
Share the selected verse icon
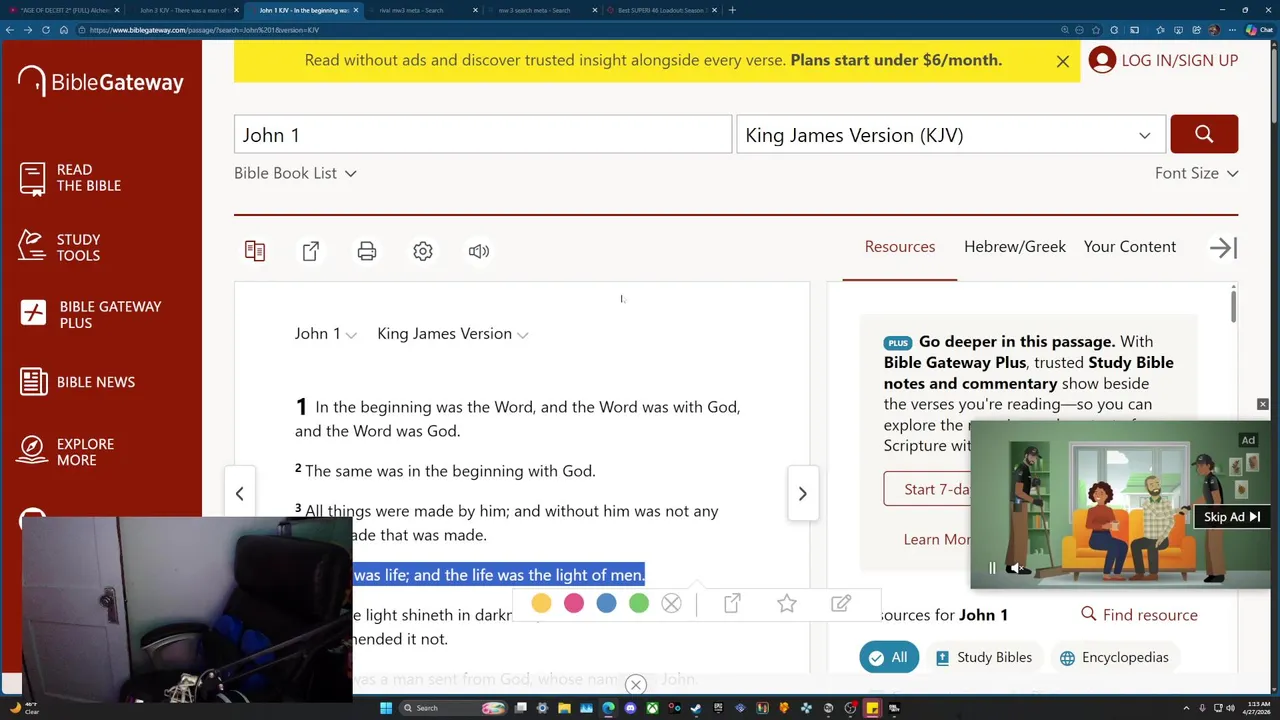732,603
